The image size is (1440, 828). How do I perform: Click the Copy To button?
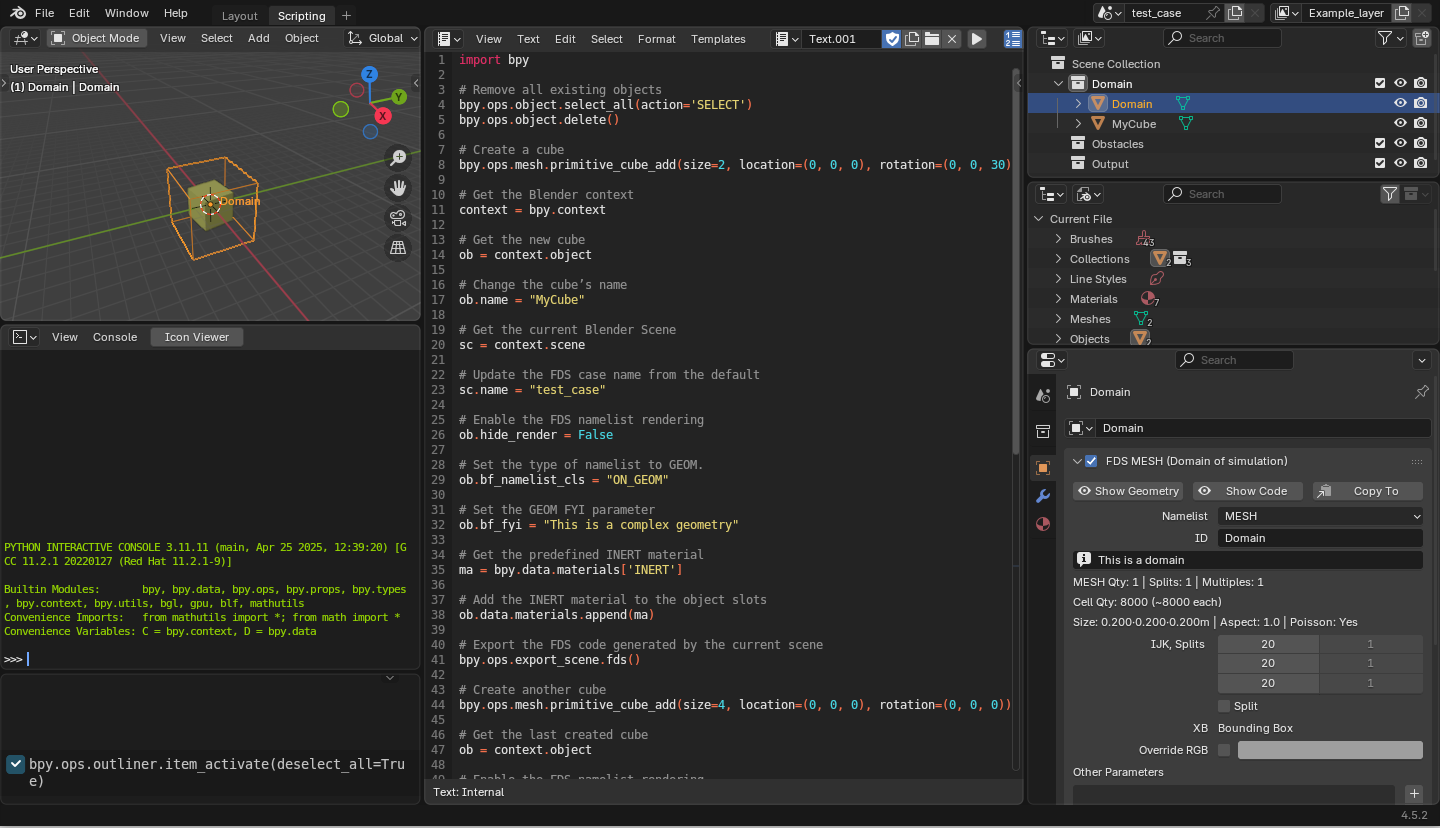point(1368,491)
